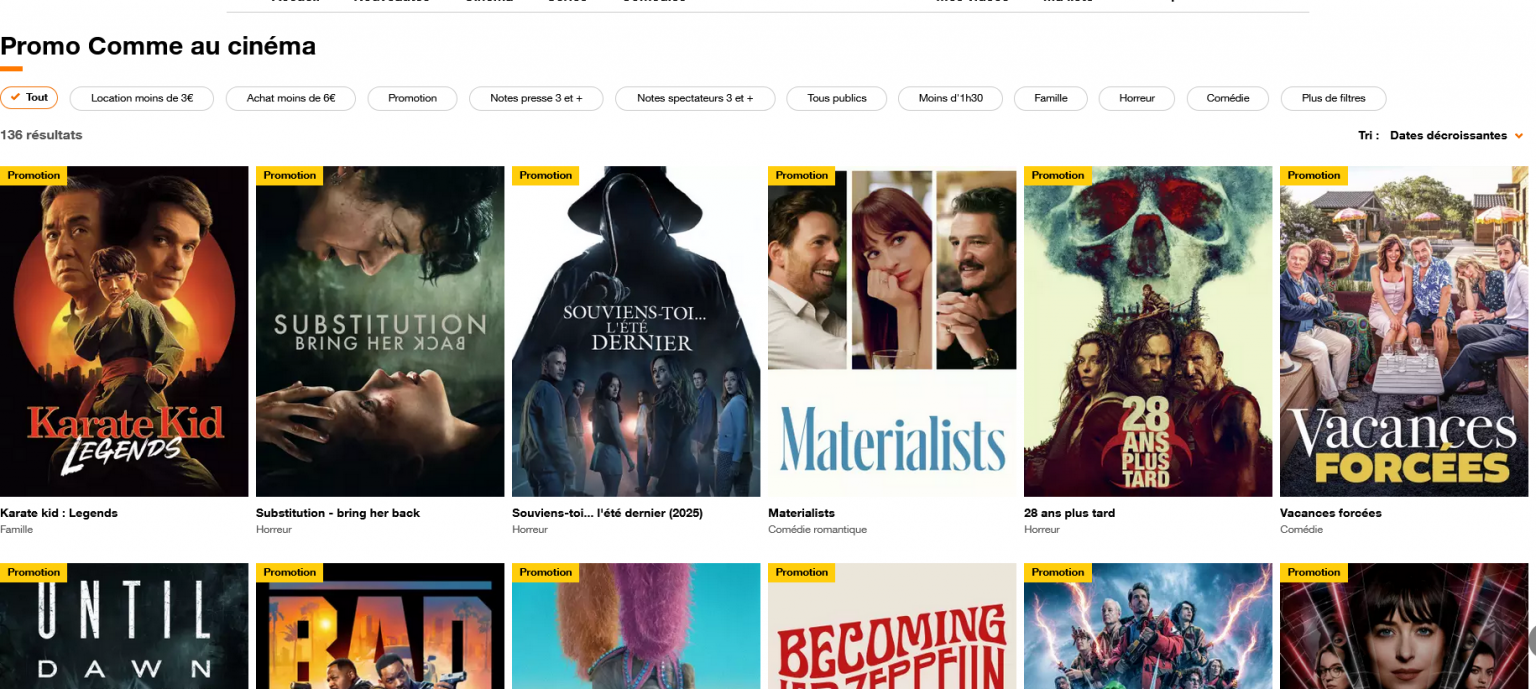
Task: Select the '28 ans plus tard' poster
Action: (x=1148, y=331)
